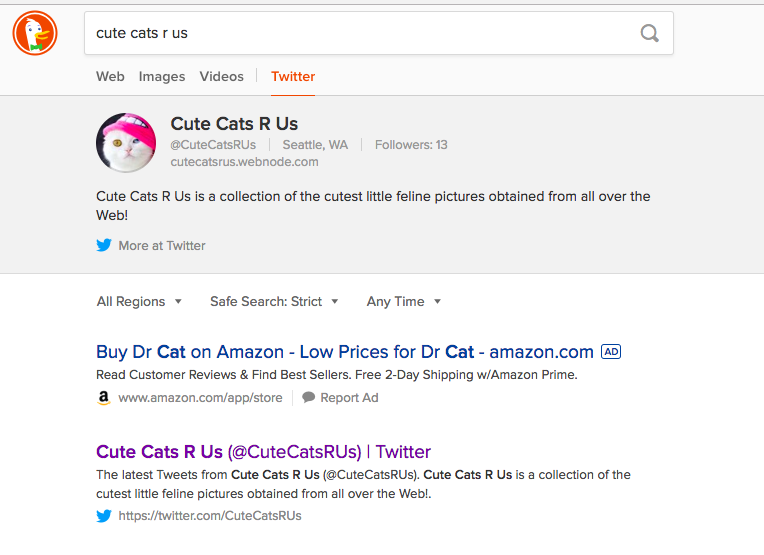Click Twitter bird icon beside More at Twitter

tap(104, 245)
